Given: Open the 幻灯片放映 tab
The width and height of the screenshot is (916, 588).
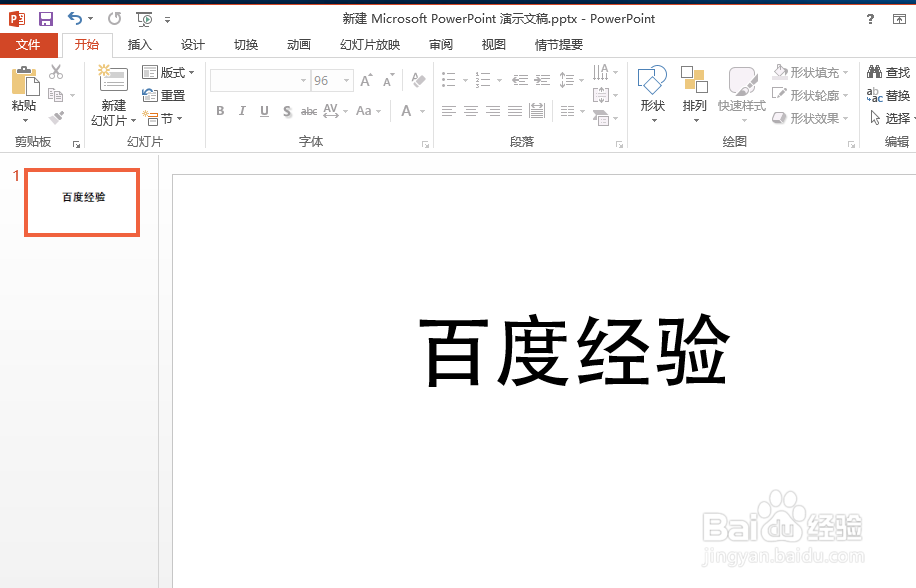Looking at the screenshot, I should point(370,45).
